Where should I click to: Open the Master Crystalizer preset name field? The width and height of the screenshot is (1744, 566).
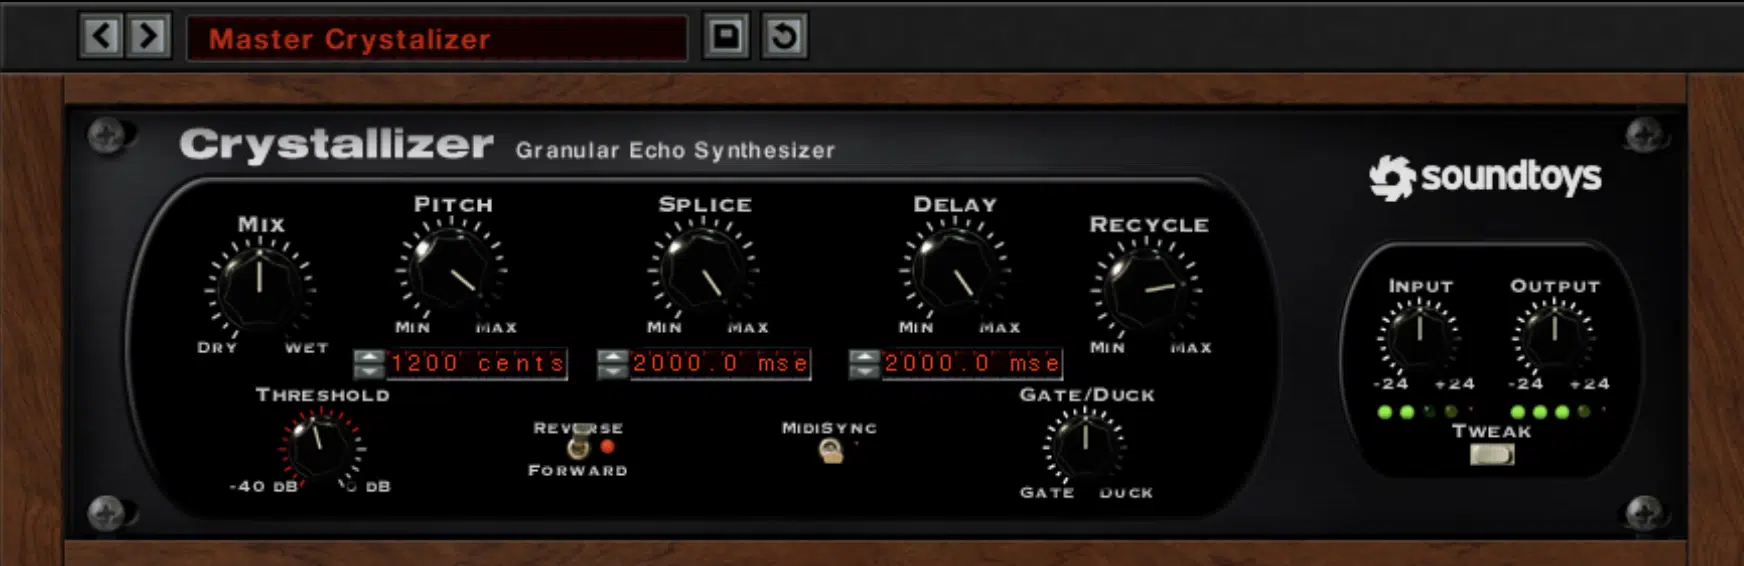point(436,38)
